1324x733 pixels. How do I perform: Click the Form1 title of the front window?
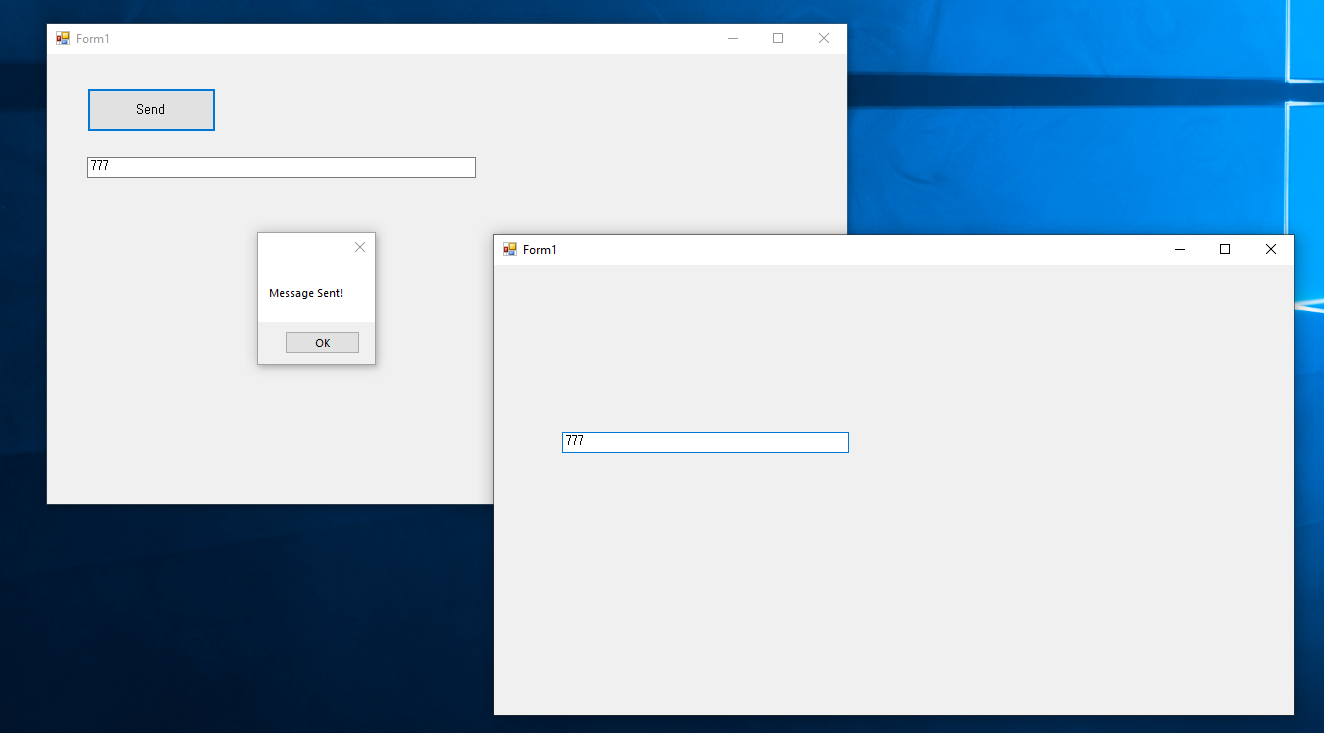tap(540, 250)
